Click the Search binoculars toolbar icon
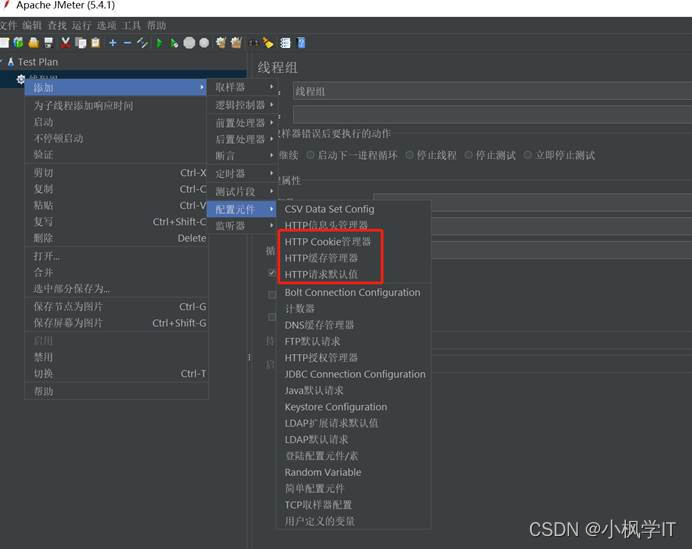Screen dimensions: 692x549 pyautogui.click(x=254, y=43)
